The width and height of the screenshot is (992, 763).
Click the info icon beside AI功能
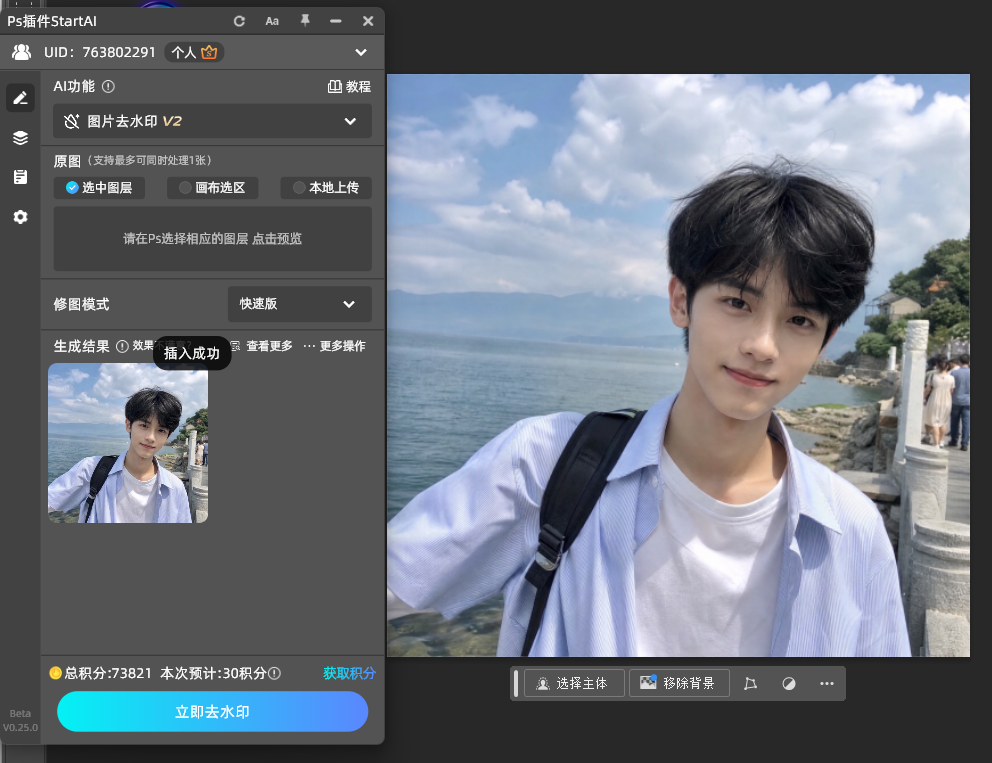[108, 86]
